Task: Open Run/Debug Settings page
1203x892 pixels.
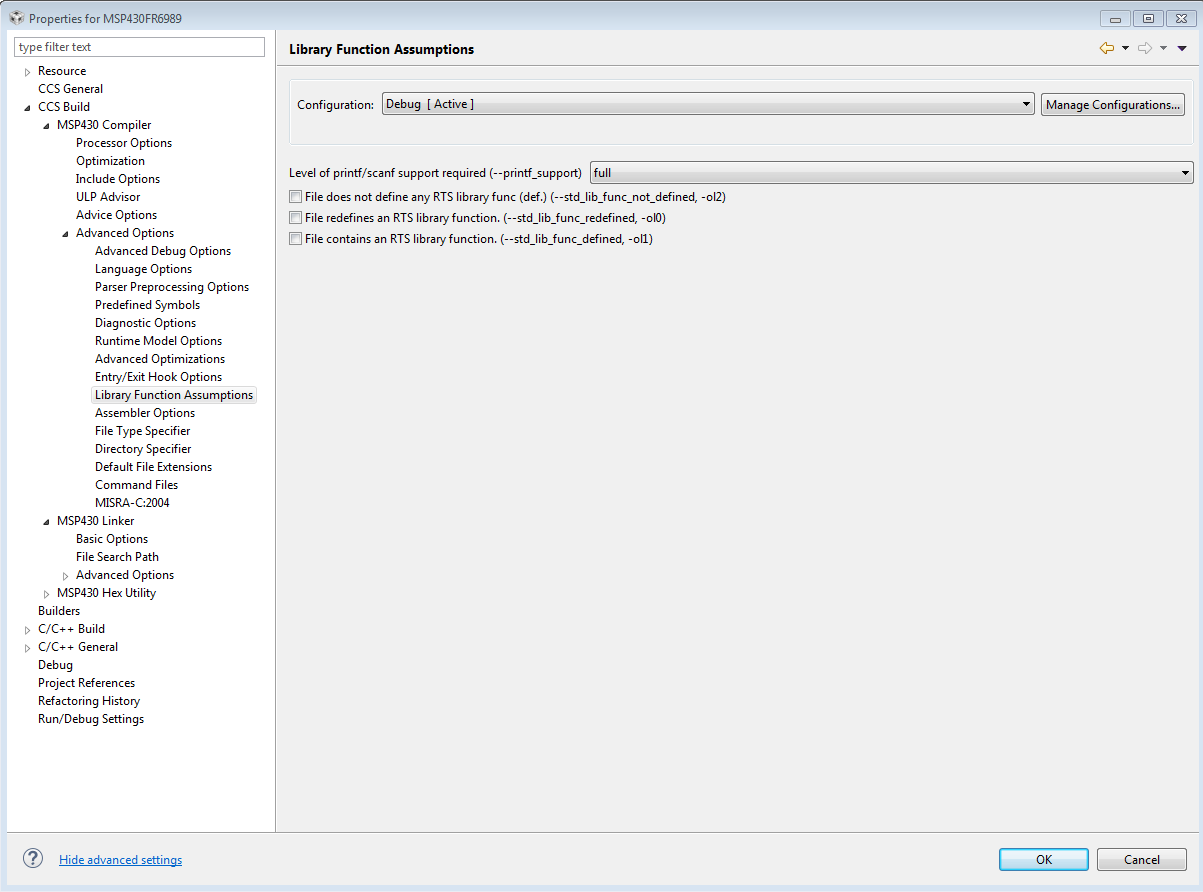Action: coord(91,719)
